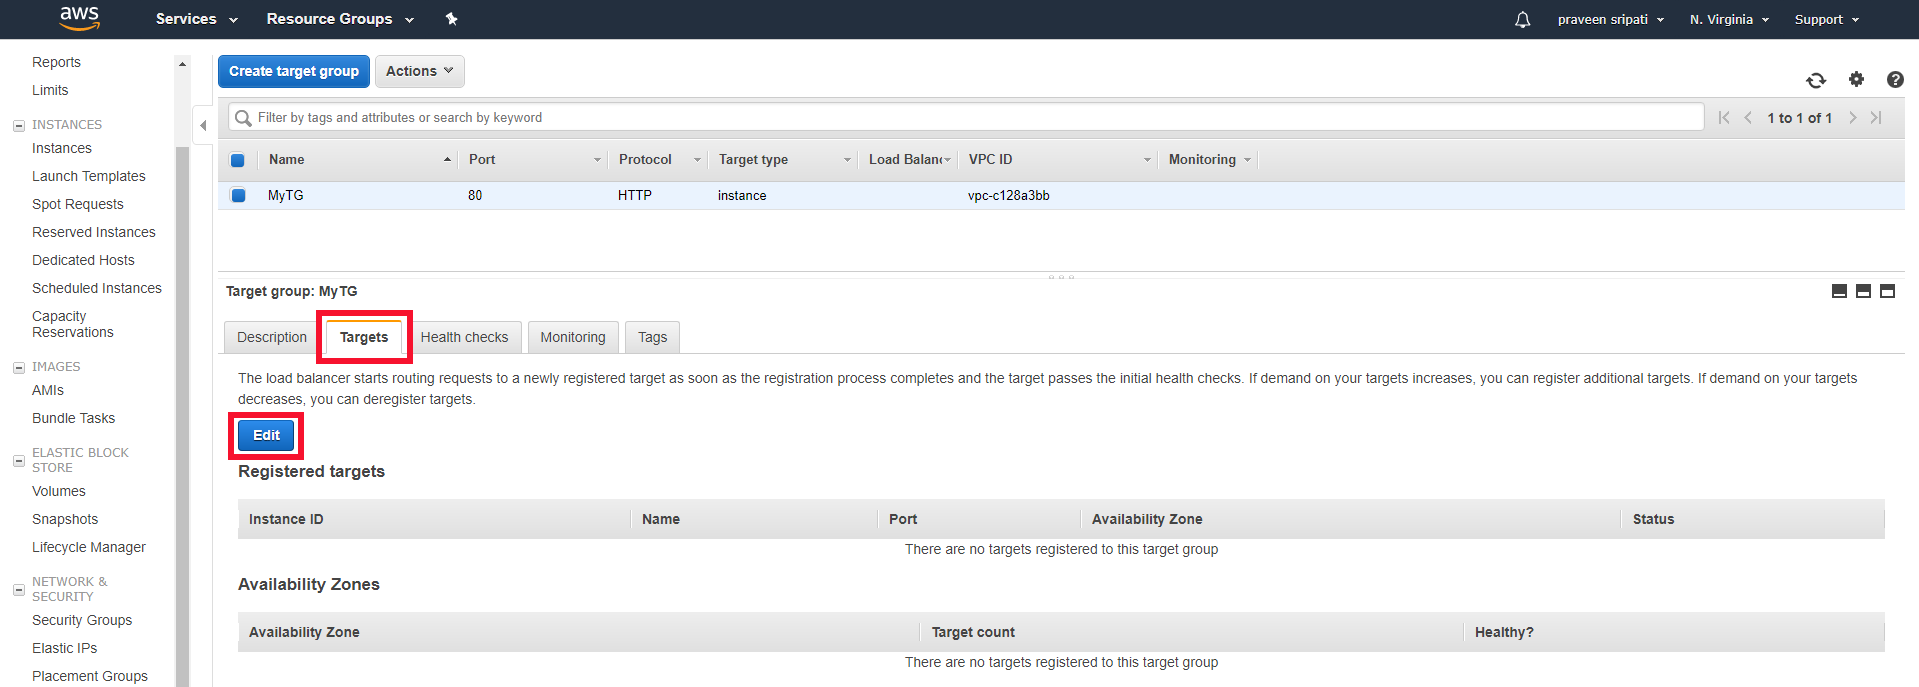Collapse the INSTANCES sidebar section
Screen dimensions: 1919x687
pos(19,126)
